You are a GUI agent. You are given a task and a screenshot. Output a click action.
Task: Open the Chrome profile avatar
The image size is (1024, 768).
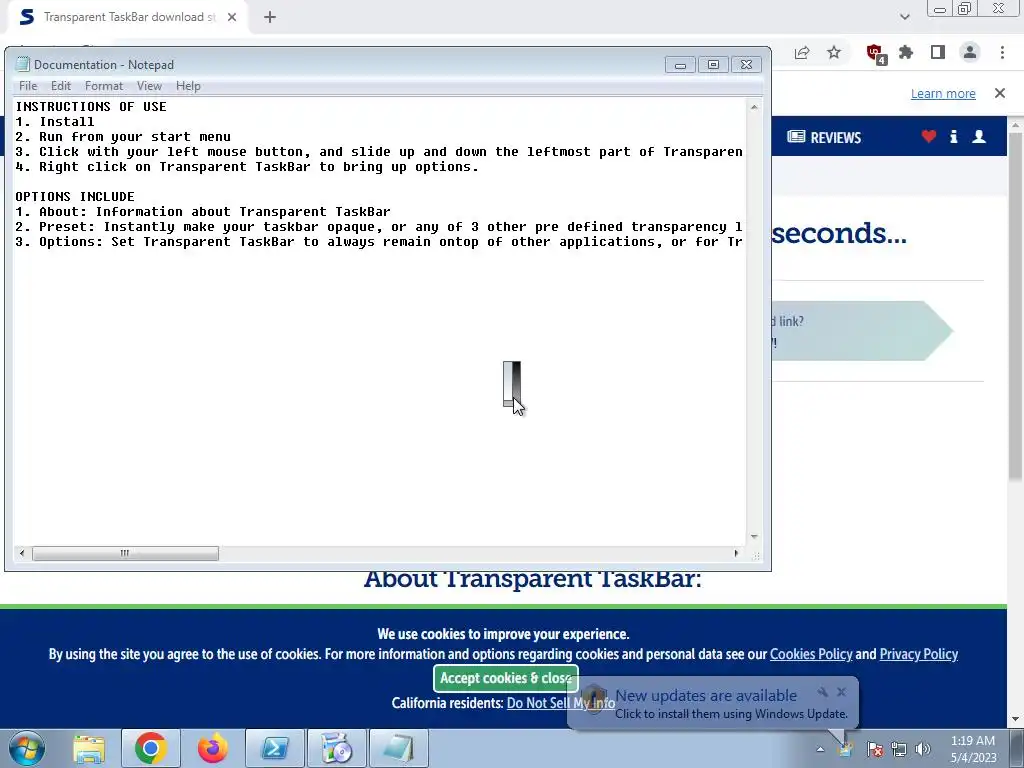coord(970,52)
